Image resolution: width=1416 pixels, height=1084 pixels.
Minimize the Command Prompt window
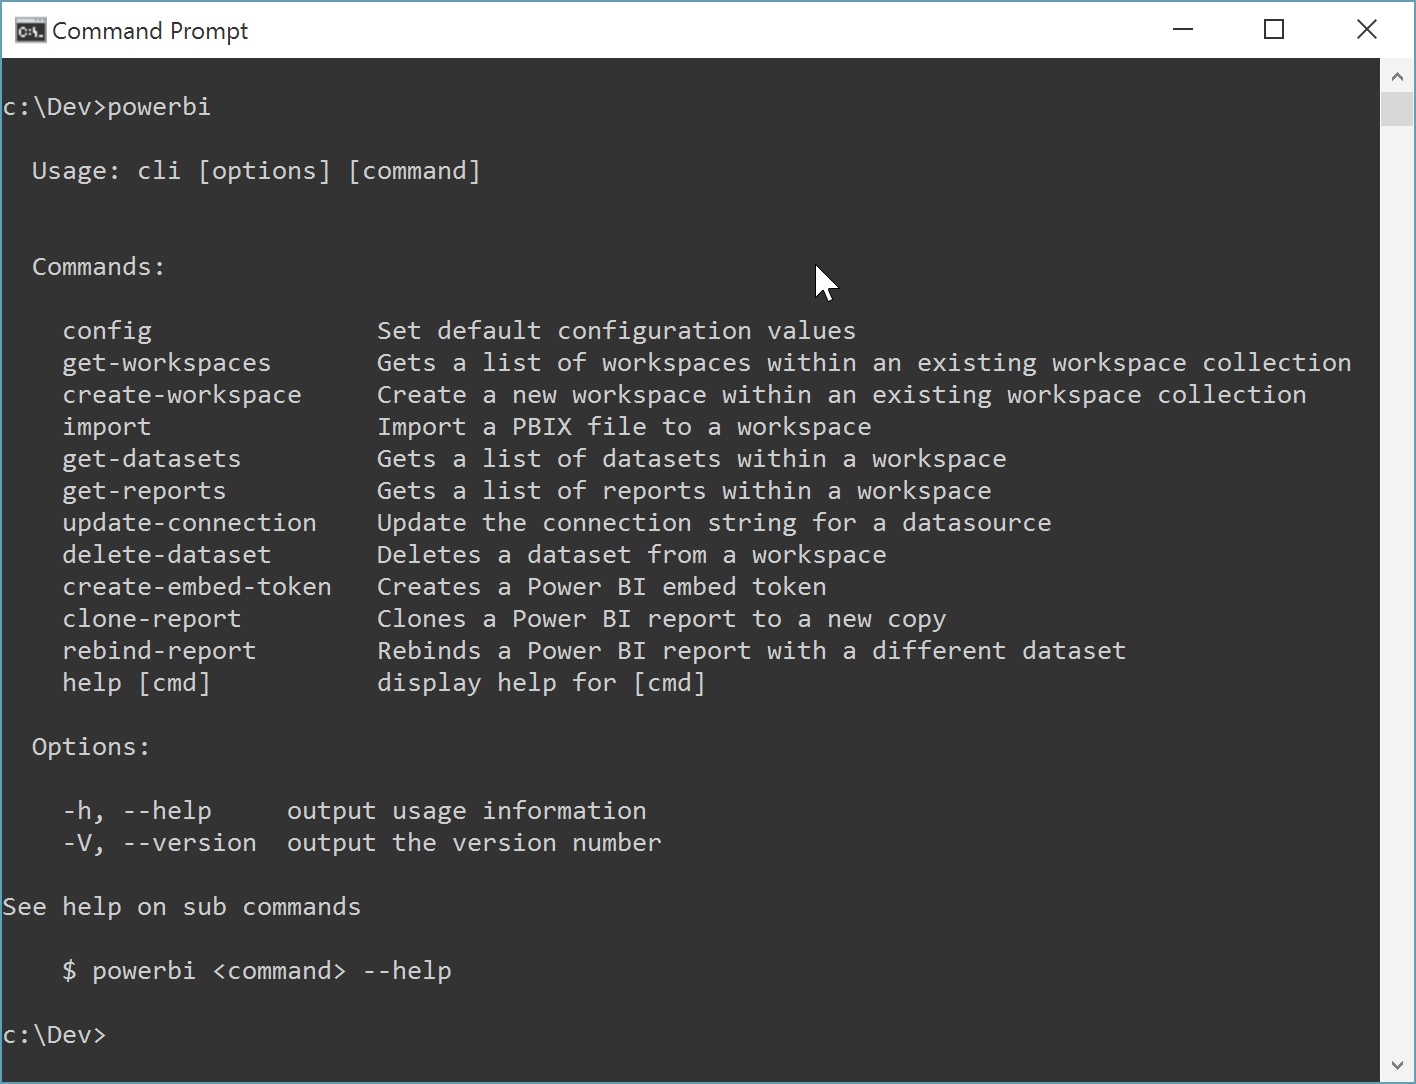(x=1183, y=30)
